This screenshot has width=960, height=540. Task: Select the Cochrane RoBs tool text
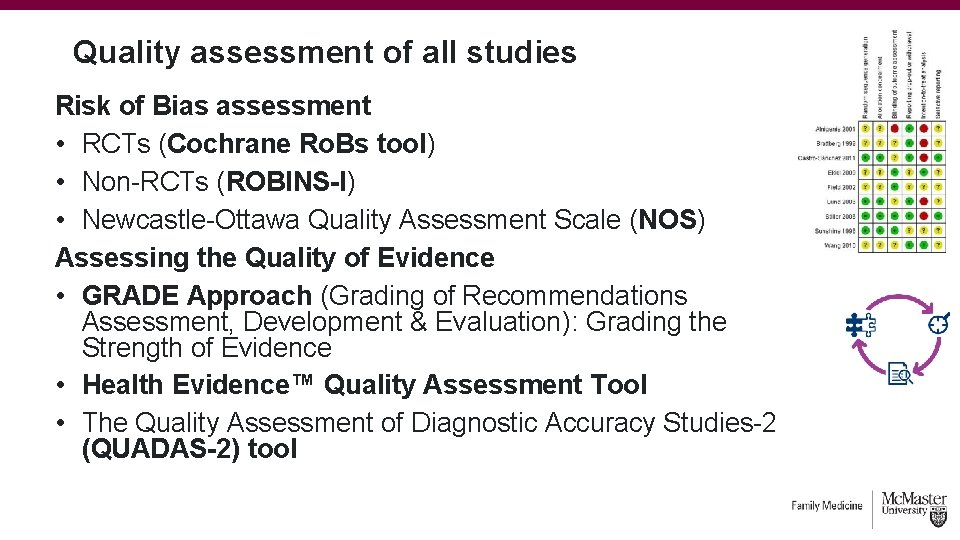[x=297, y=144]
